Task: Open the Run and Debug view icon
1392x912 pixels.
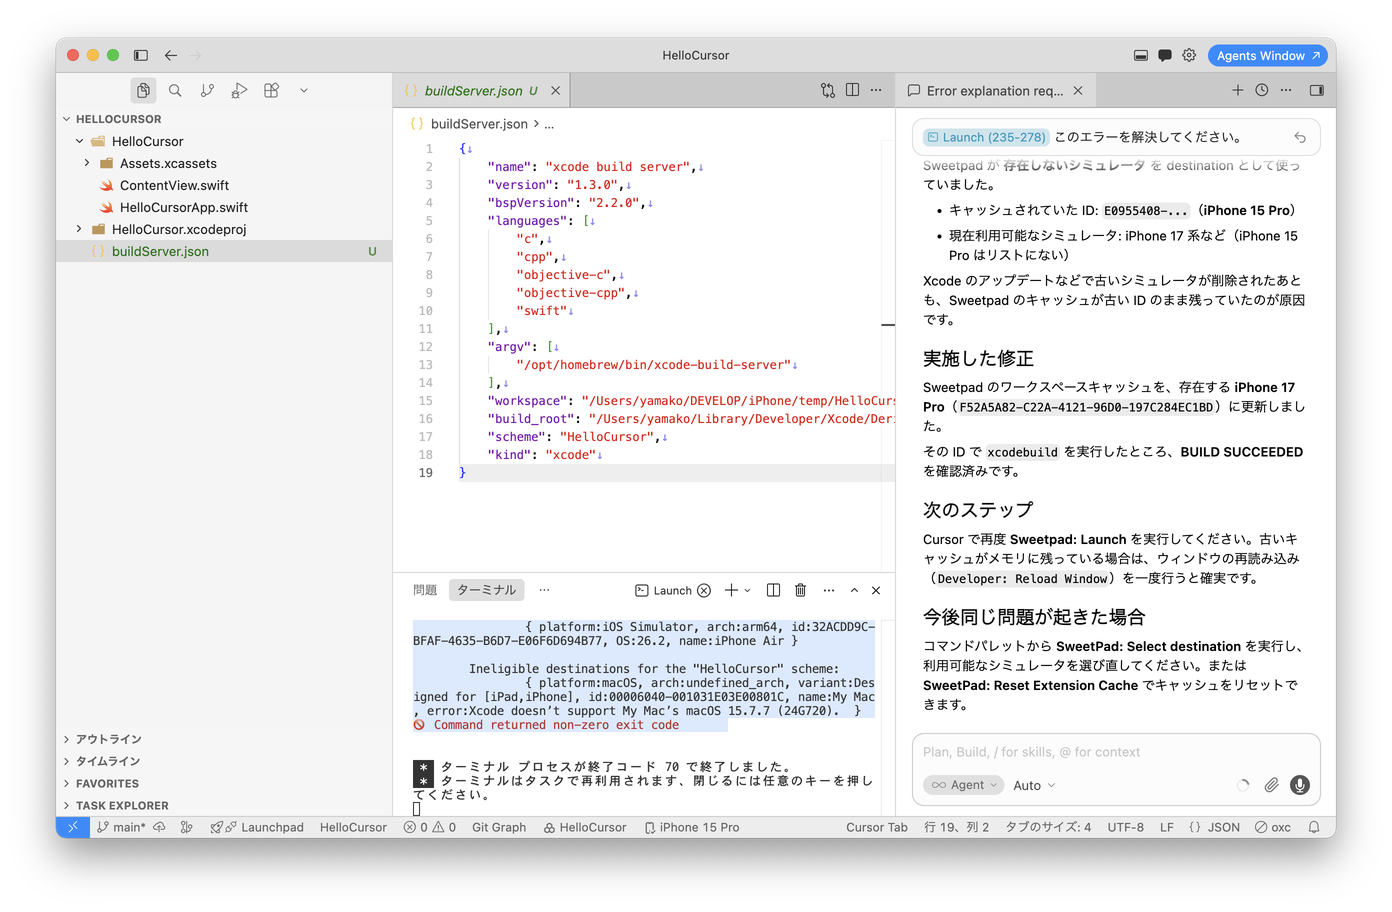Action: [239, 90]
